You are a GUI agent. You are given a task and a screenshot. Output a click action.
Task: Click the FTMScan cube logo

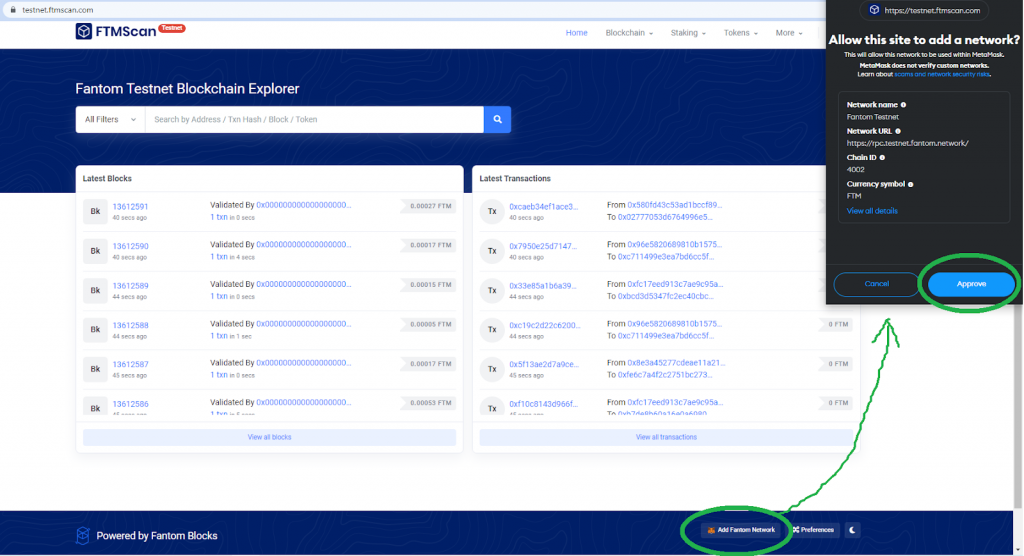pos(84,31)
